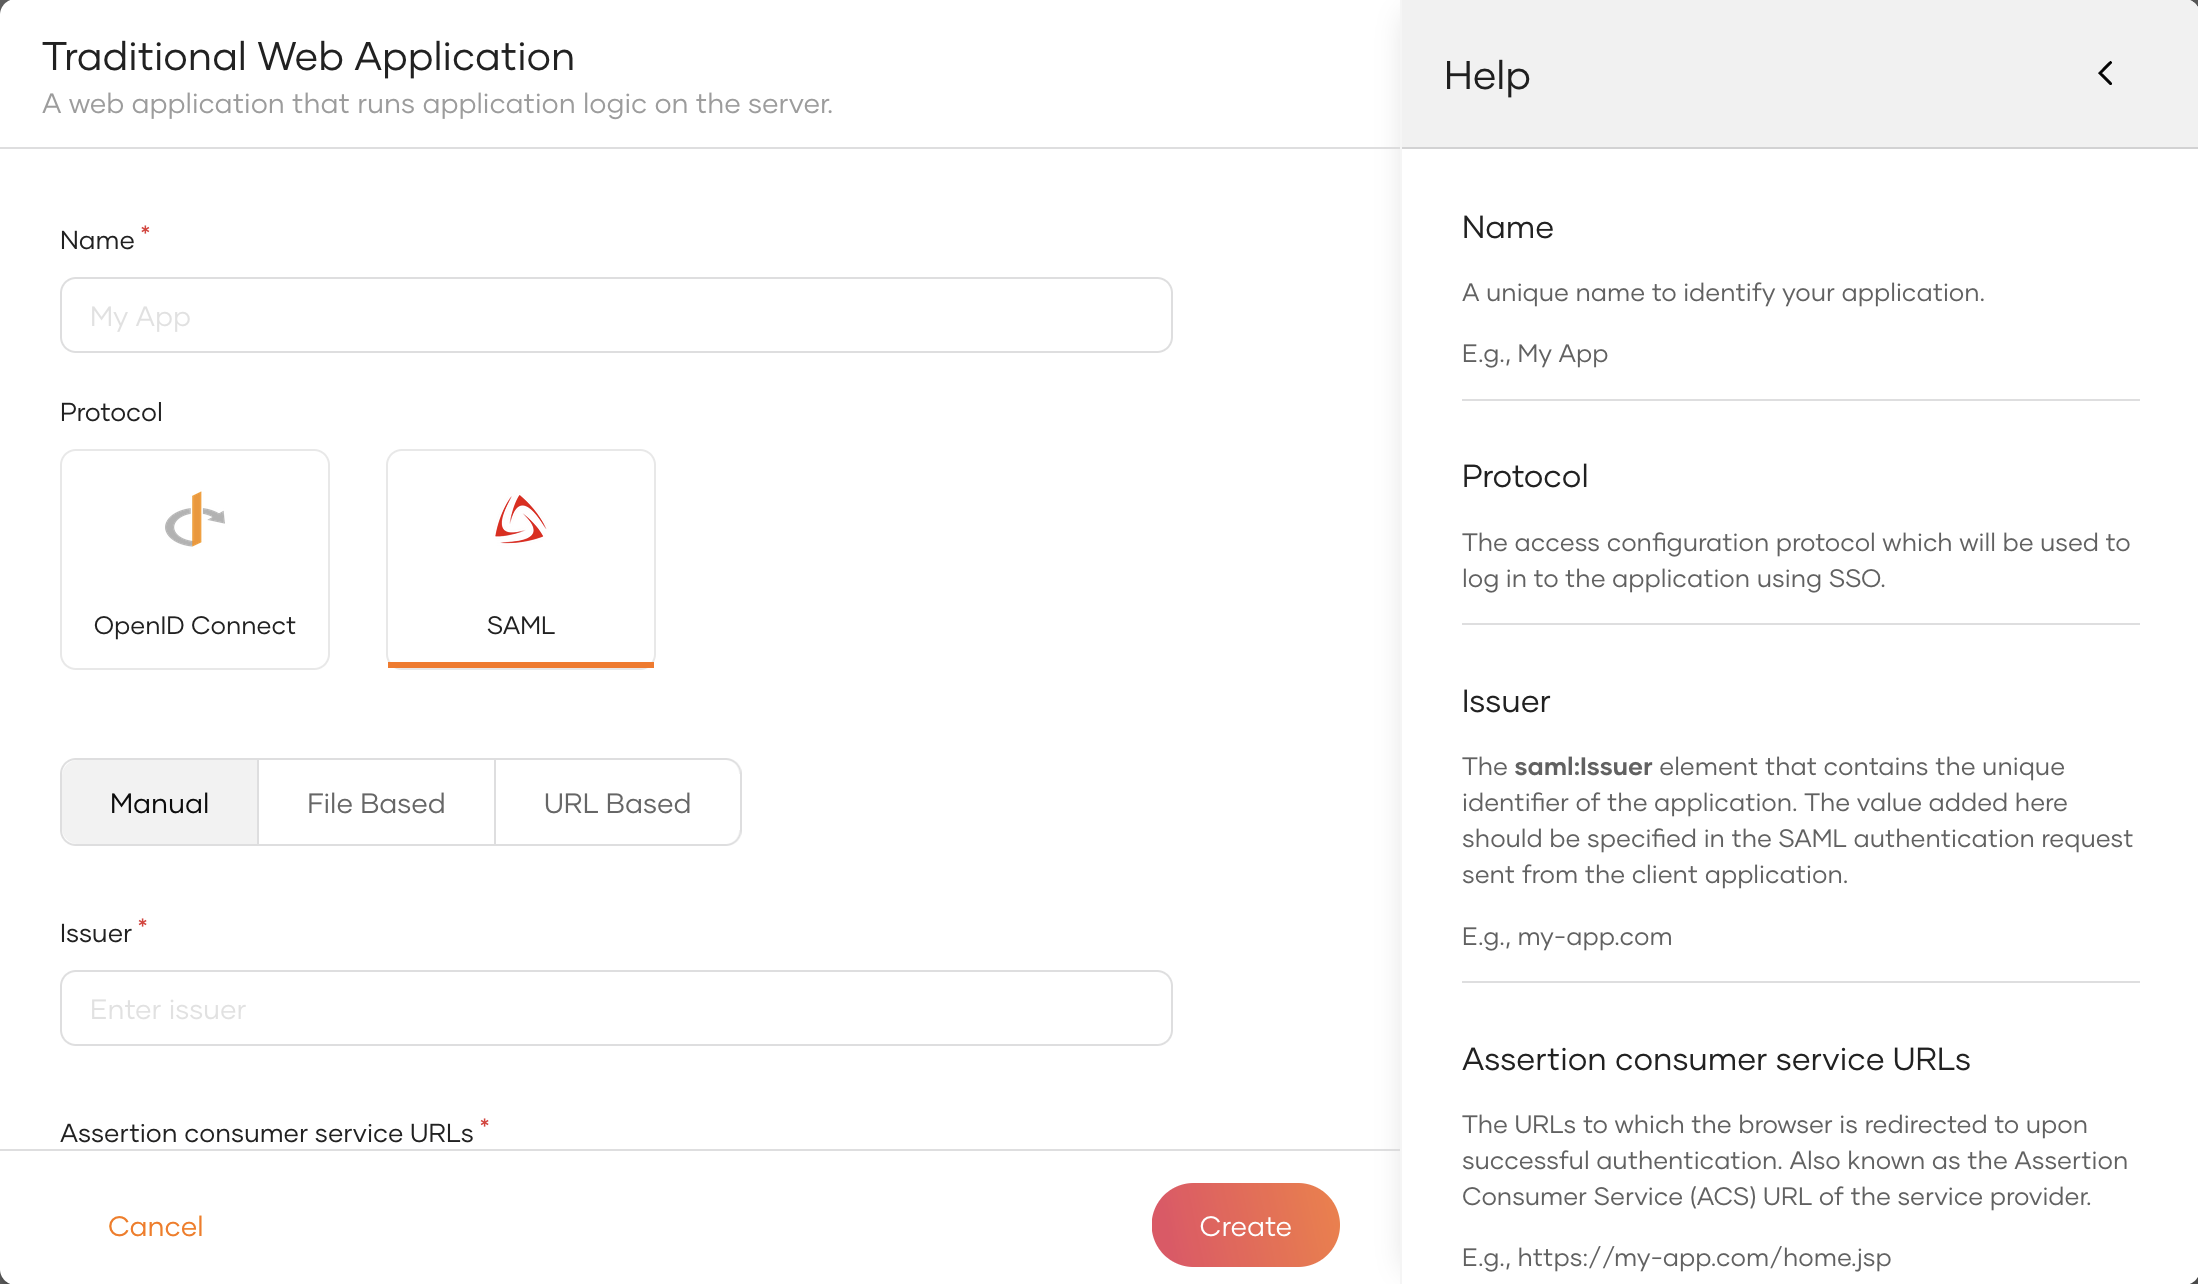This screenshot has width=2198, height=1284.
Task: Select the OpenID Connect protocol icon
Action: [x=194, y=520]
